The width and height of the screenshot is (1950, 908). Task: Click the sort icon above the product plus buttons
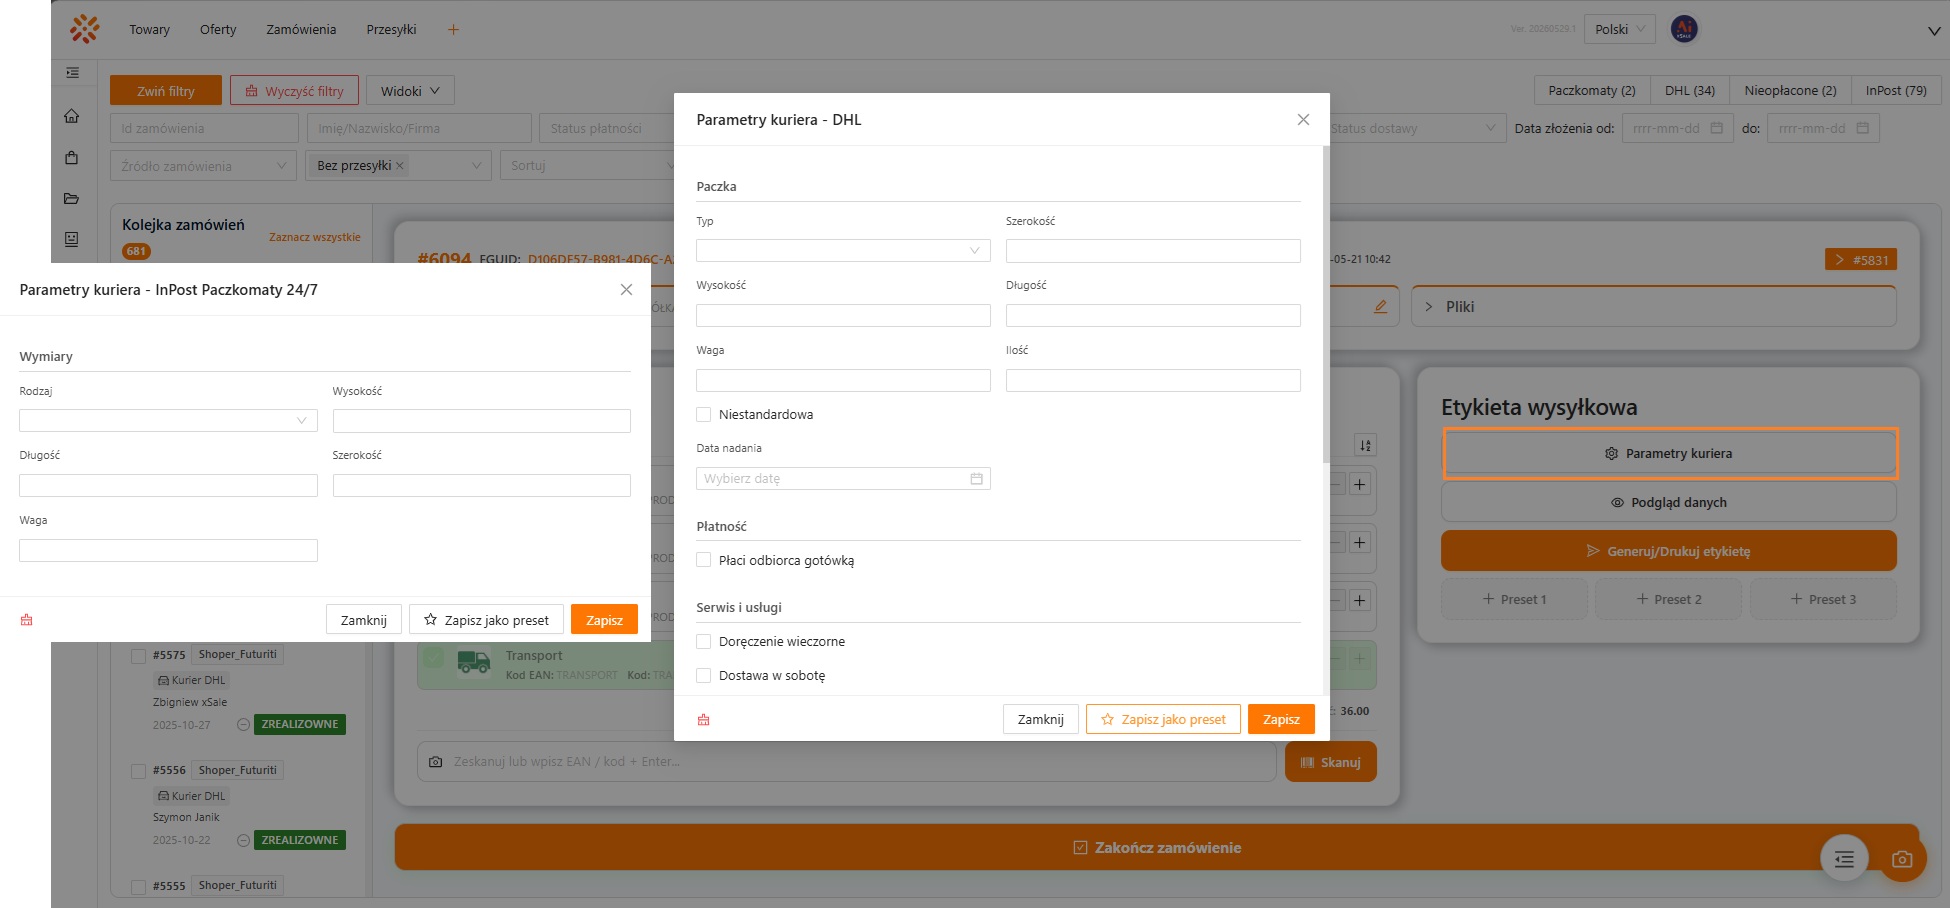click(1365, 445)
